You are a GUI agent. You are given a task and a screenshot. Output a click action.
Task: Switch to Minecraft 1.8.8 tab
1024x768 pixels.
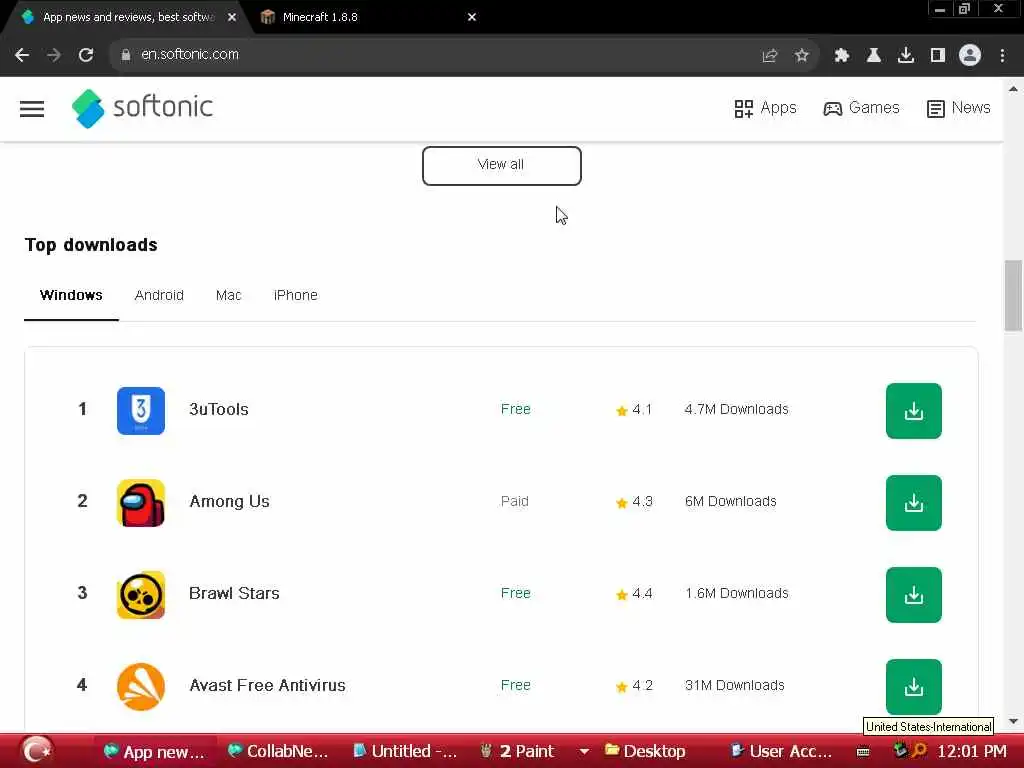[369, 17]
